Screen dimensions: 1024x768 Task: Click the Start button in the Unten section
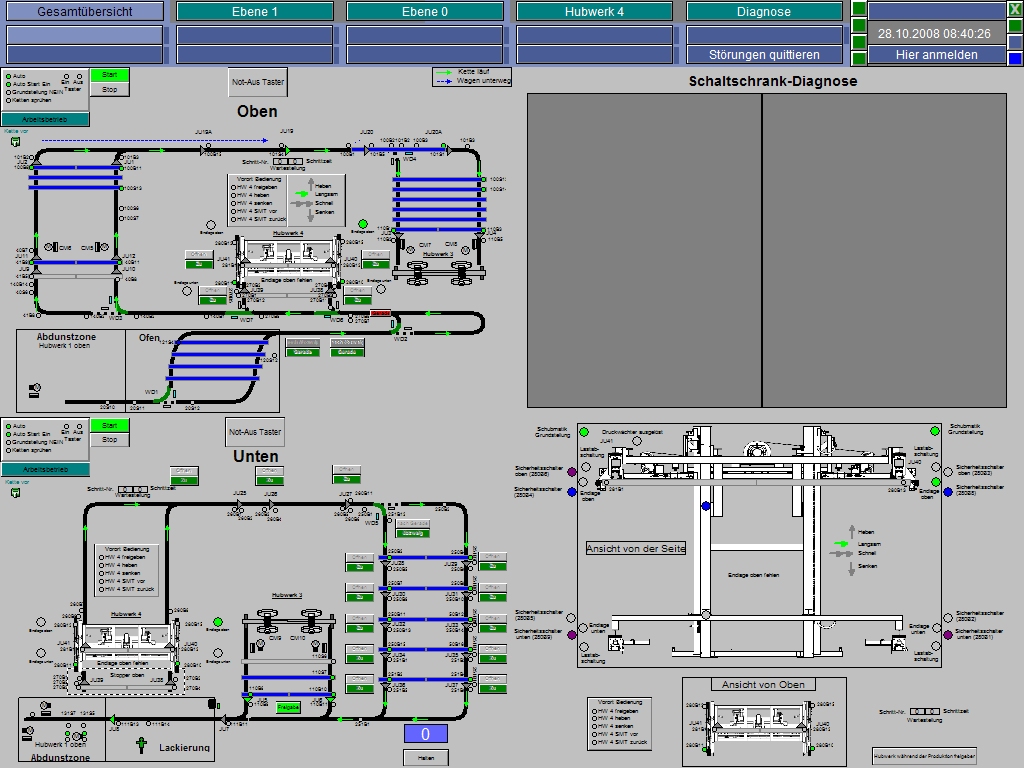coord(110,426)
